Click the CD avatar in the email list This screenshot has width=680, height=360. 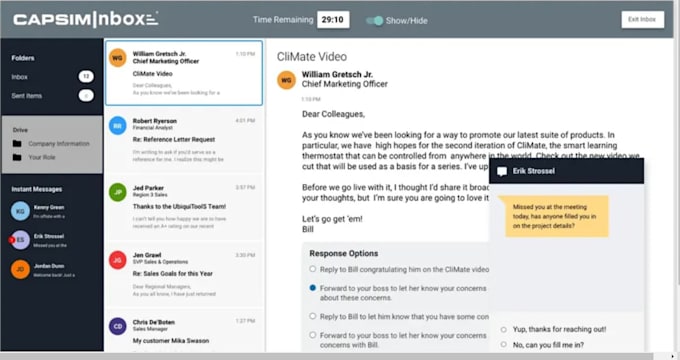pos(118,327)
